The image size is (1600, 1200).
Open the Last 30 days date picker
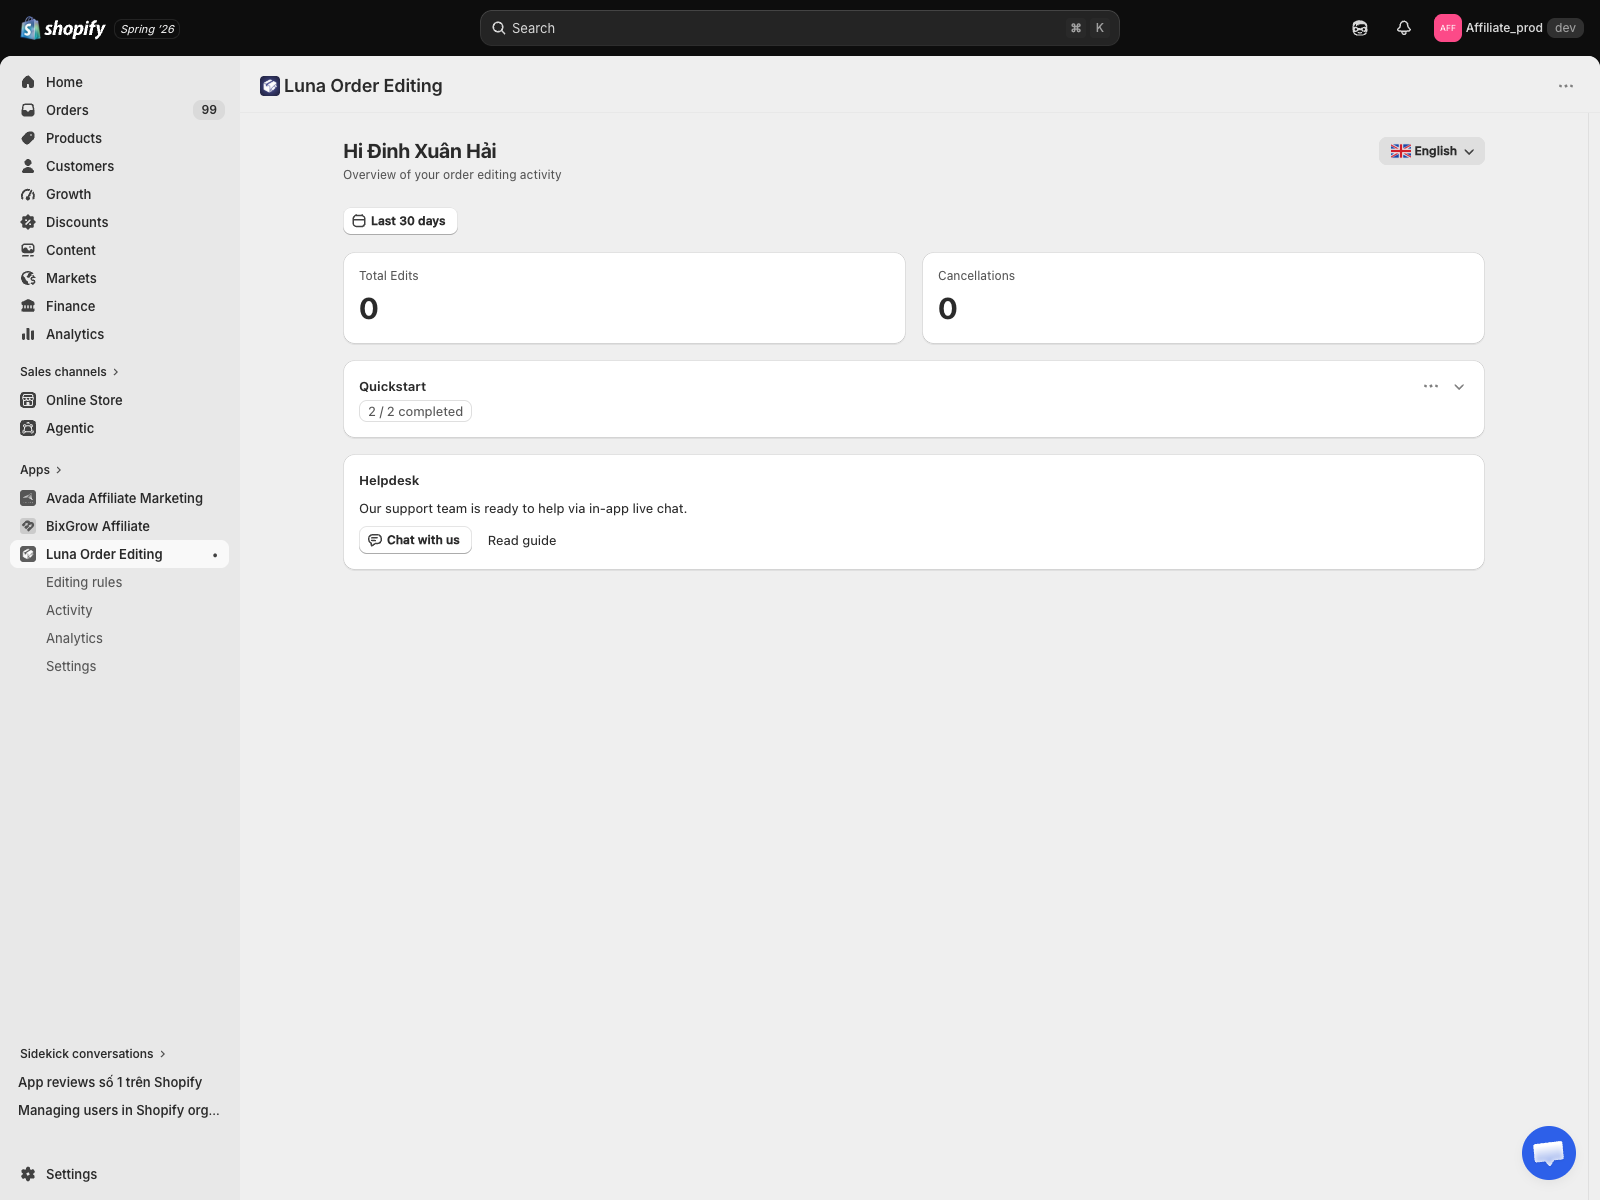(x=400, y=221)
